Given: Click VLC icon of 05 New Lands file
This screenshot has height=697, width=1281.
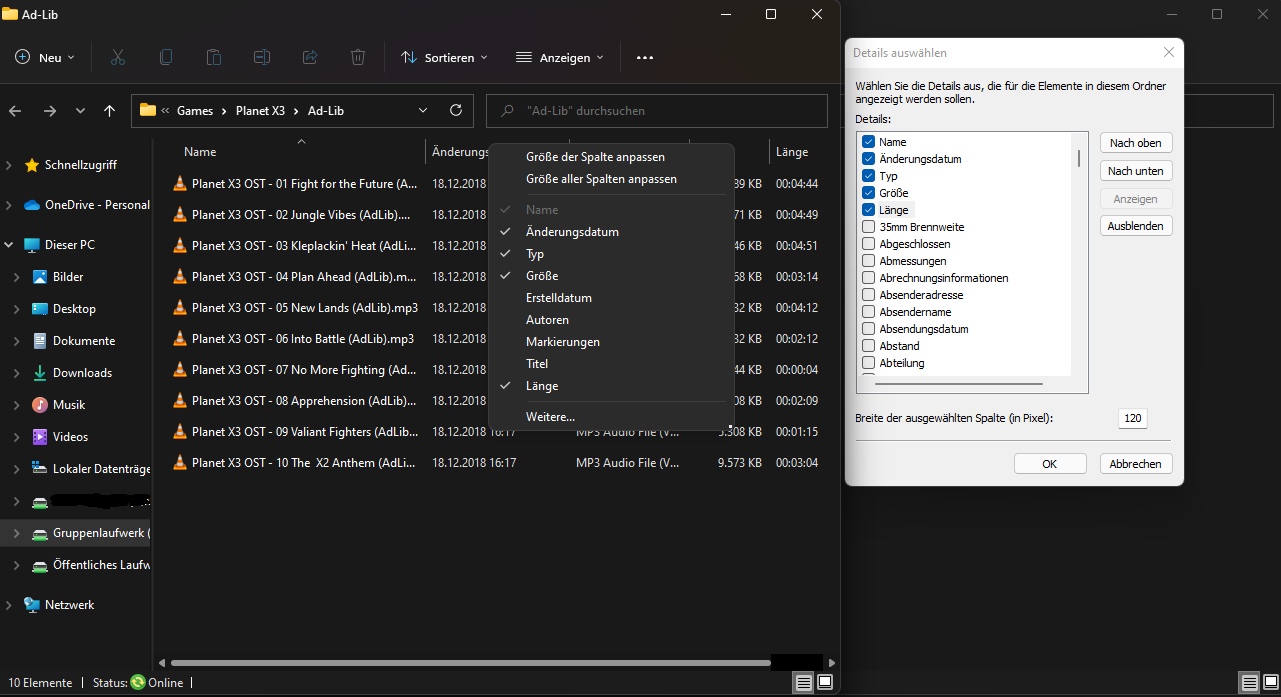Looking at the screenshot, I should point(179,308).
